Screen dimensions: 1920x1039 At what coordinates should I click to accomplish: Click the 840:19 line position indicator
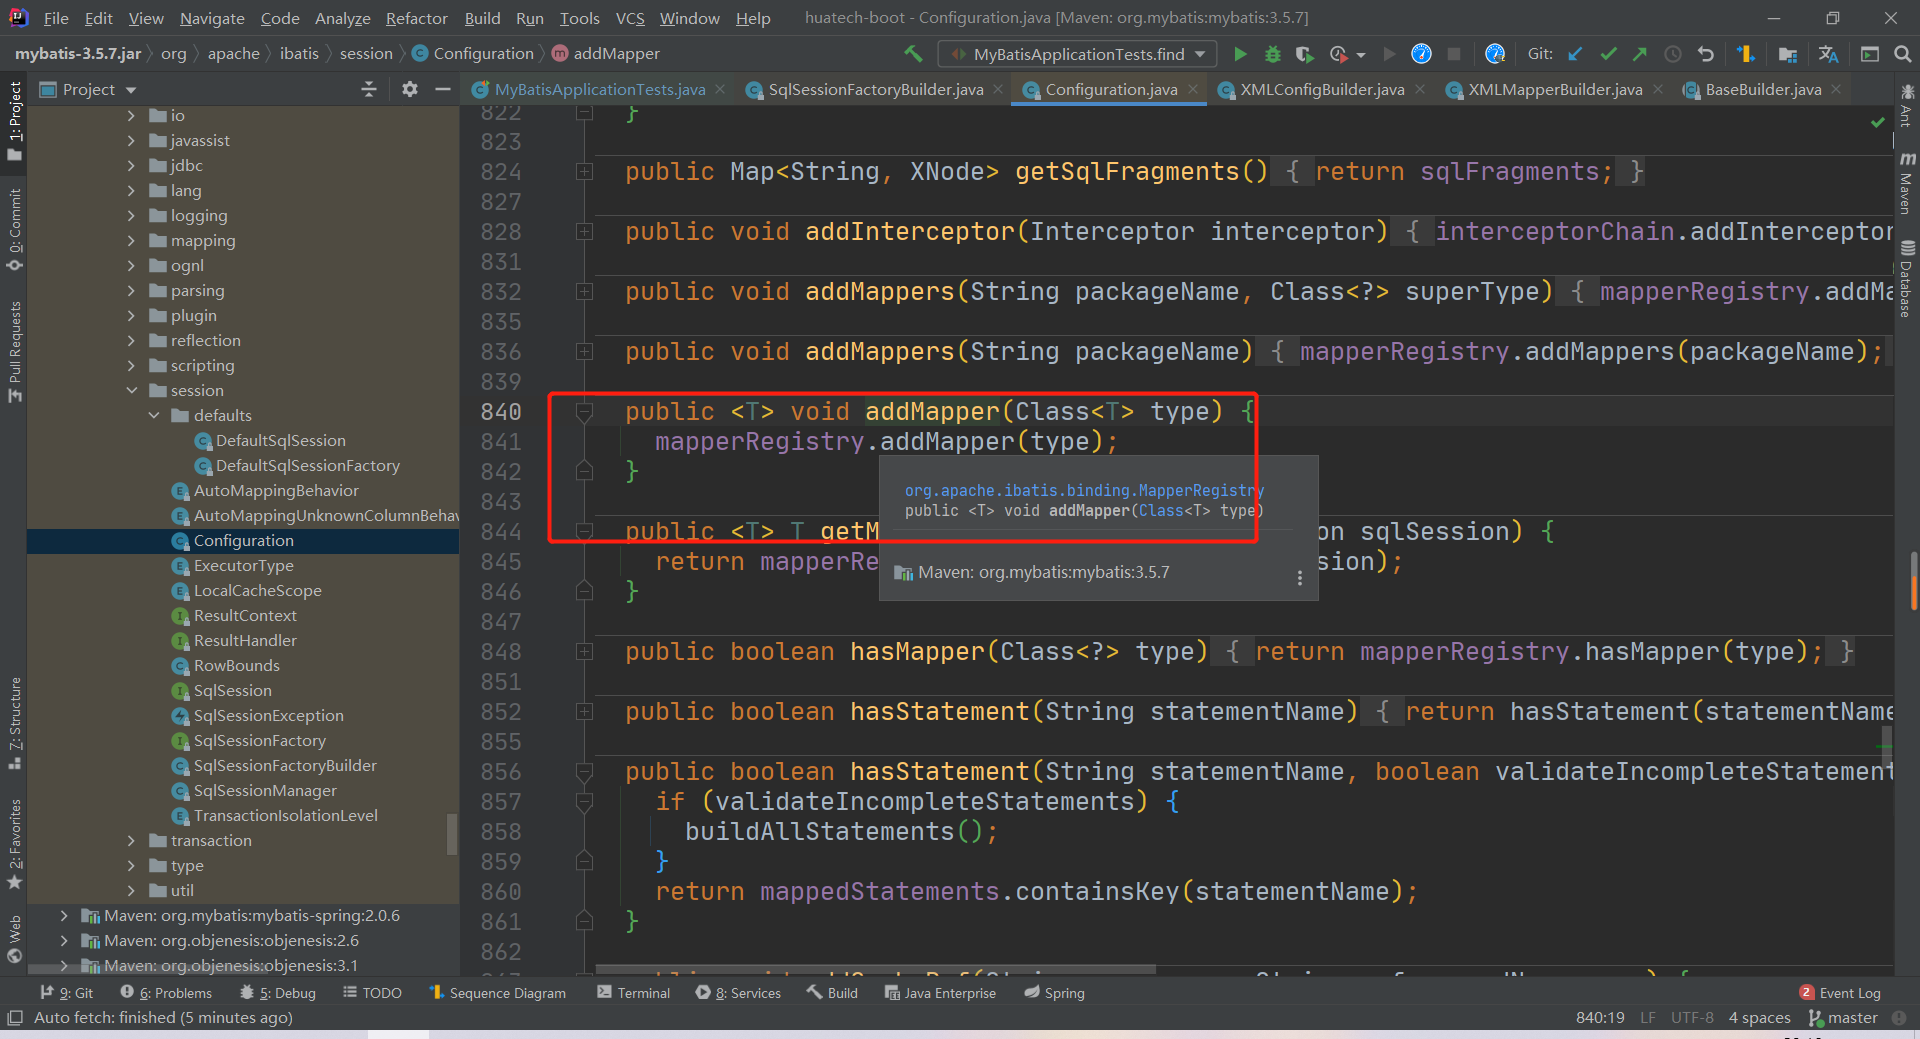pos(1600,1018)
